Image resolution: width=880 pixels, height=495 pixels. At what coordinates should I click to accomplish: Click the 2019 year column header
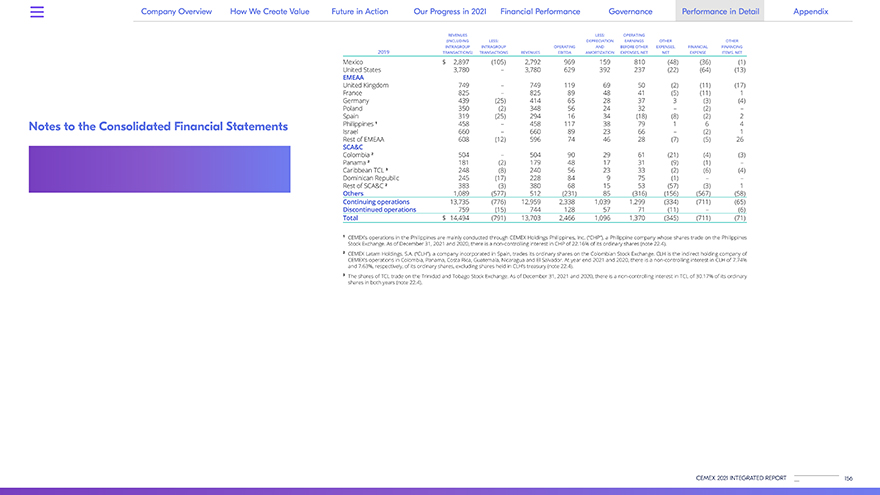pos(384,52)
